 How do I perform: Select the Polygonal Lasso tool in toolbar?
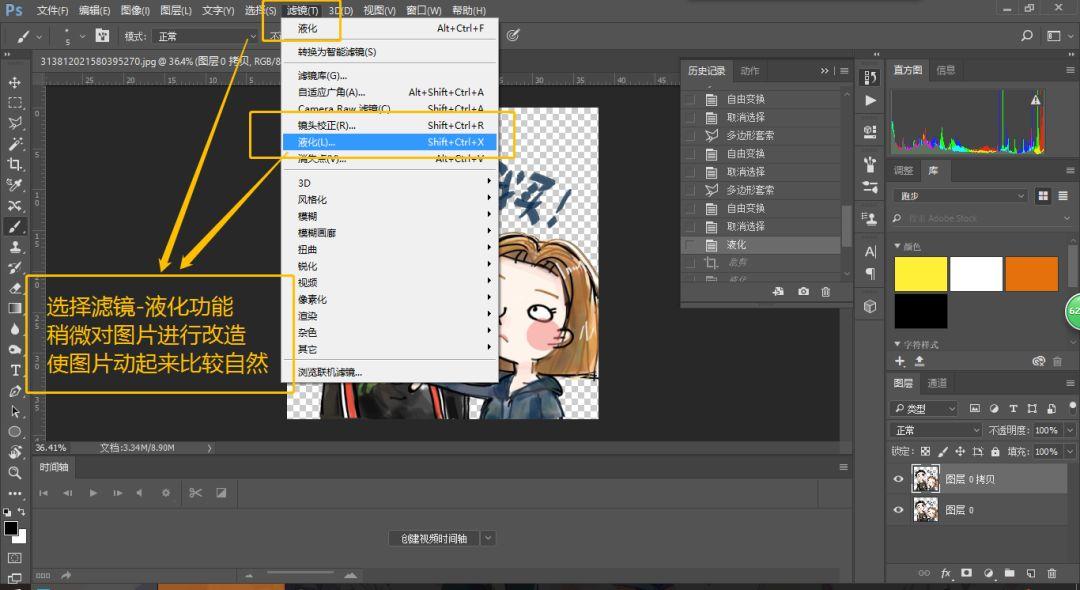click(14, 123)
